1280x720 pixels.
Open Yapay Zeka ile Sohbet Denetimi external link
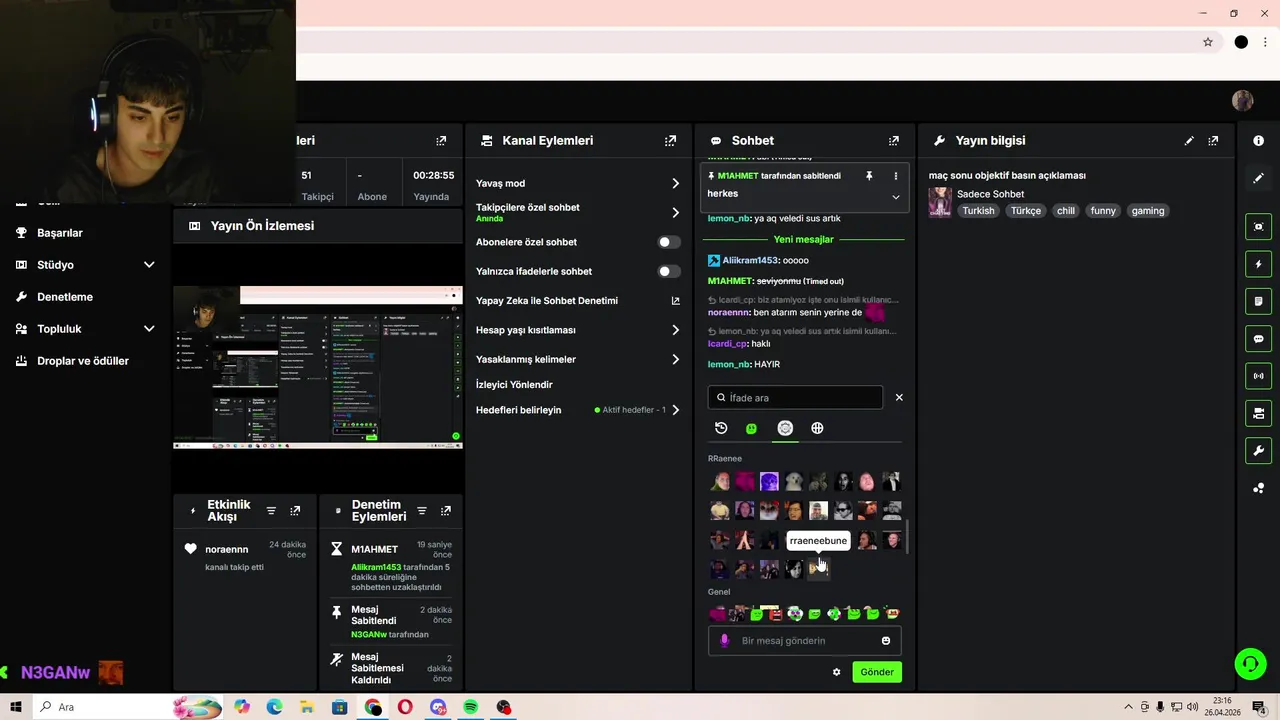coord(676,301)
